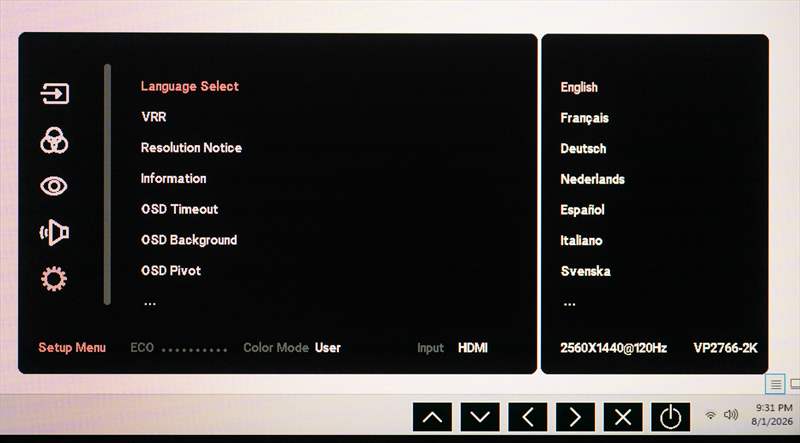Click the down arrow navigation button
The image size is (800, 443).
(480, 417)
